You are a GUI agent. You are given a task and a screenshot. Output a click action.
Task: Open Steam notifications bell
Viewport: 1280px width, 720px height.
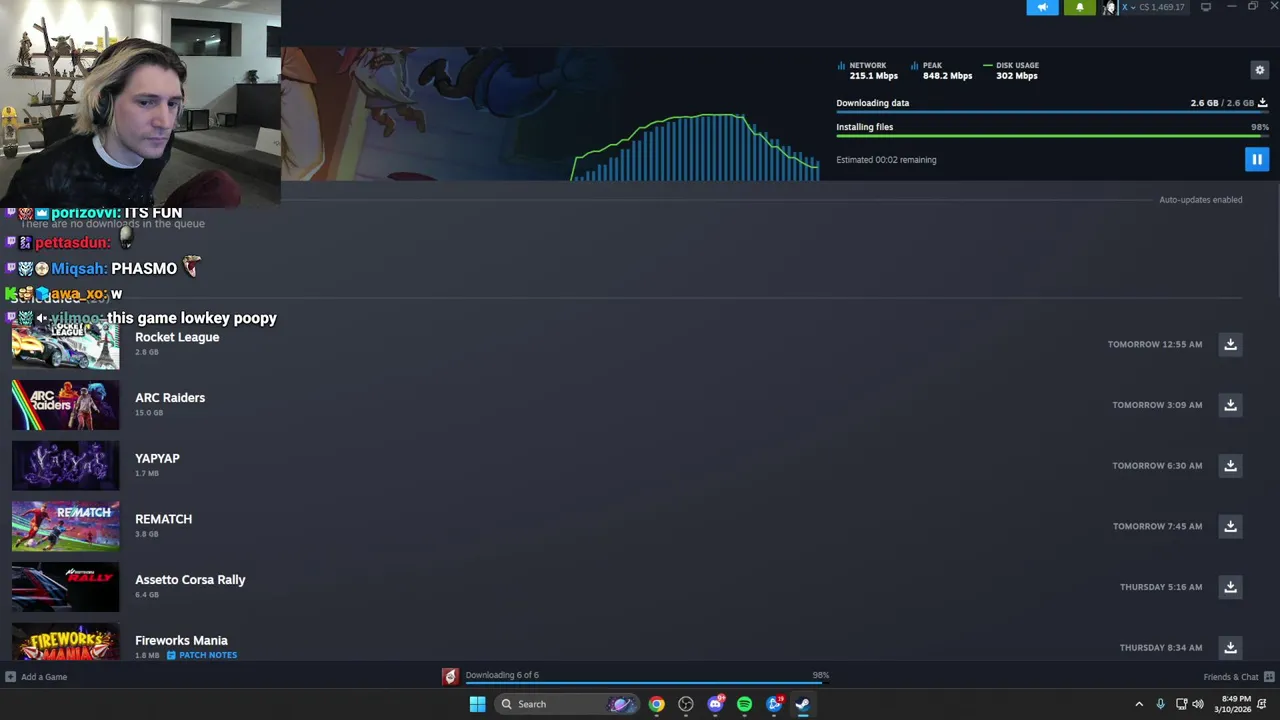tap(1079, 7)
